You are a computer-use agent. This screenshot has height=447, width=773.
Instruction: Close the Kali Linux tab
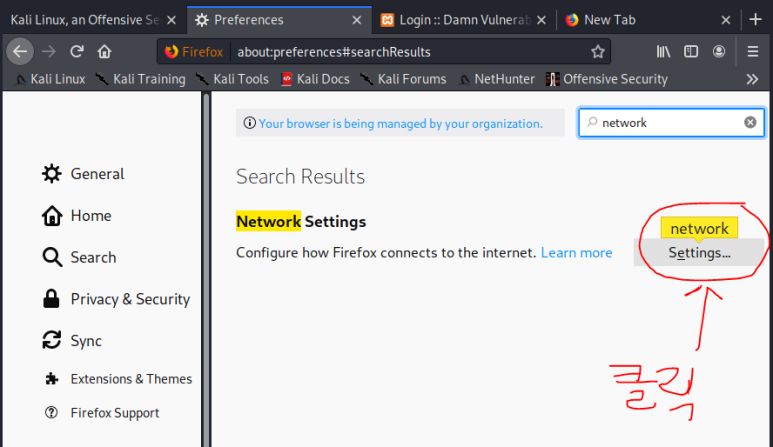(171, 20)
